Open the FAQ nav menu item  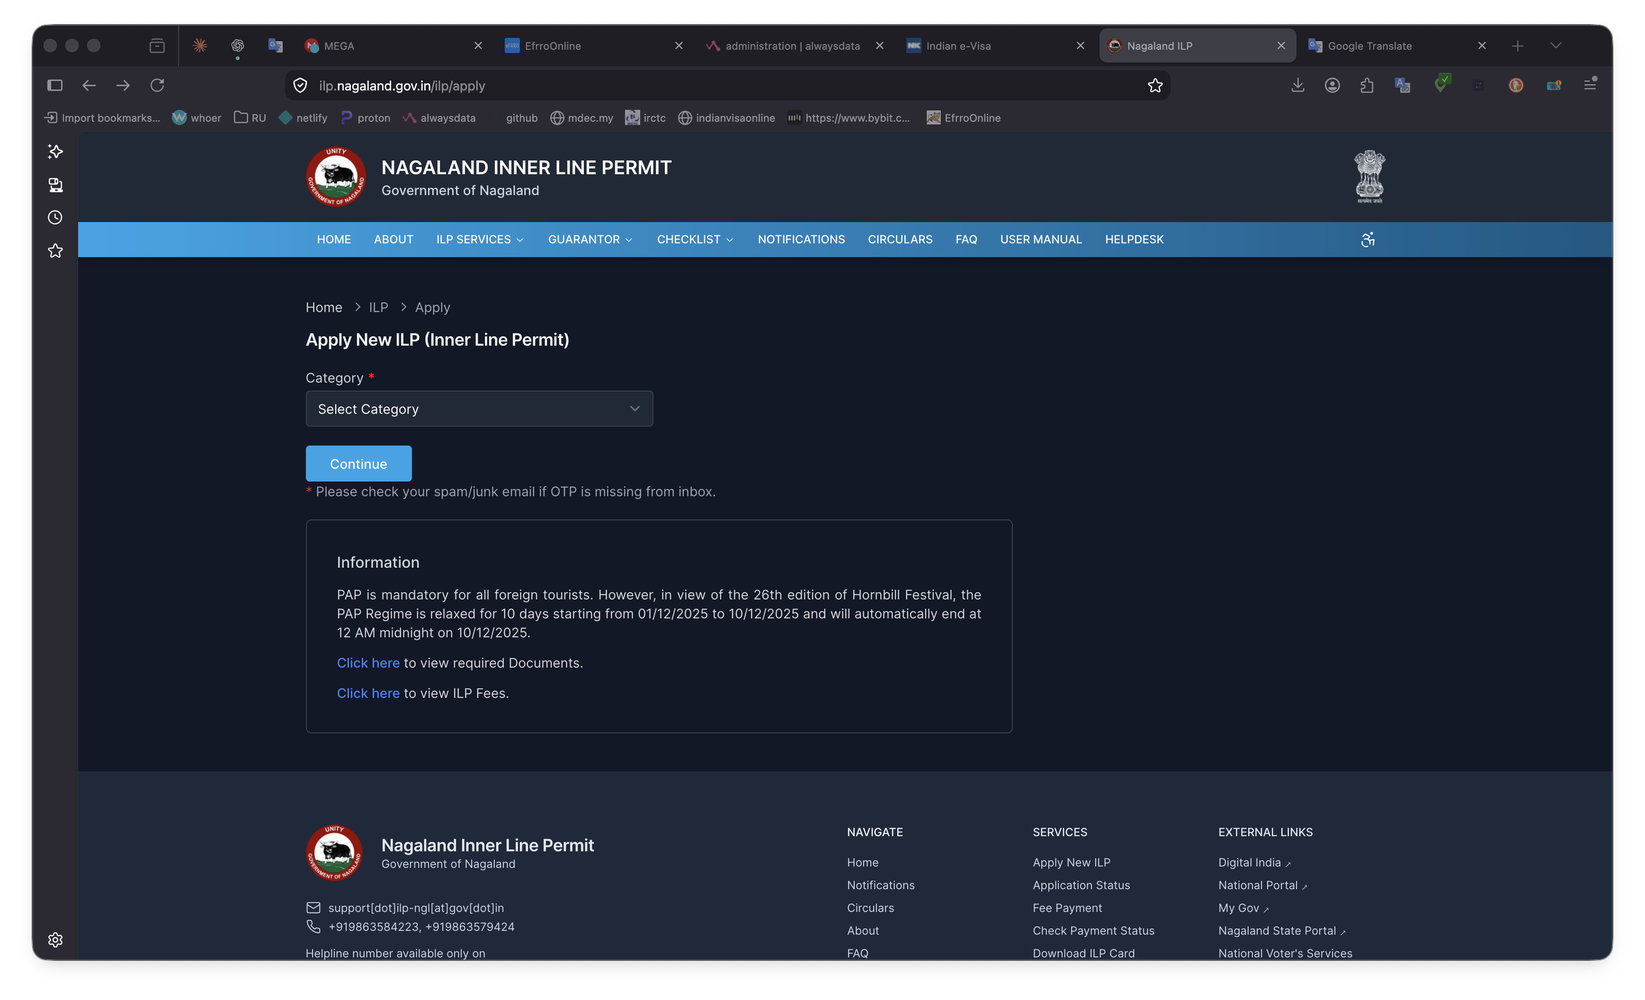(x=966, y=240)
